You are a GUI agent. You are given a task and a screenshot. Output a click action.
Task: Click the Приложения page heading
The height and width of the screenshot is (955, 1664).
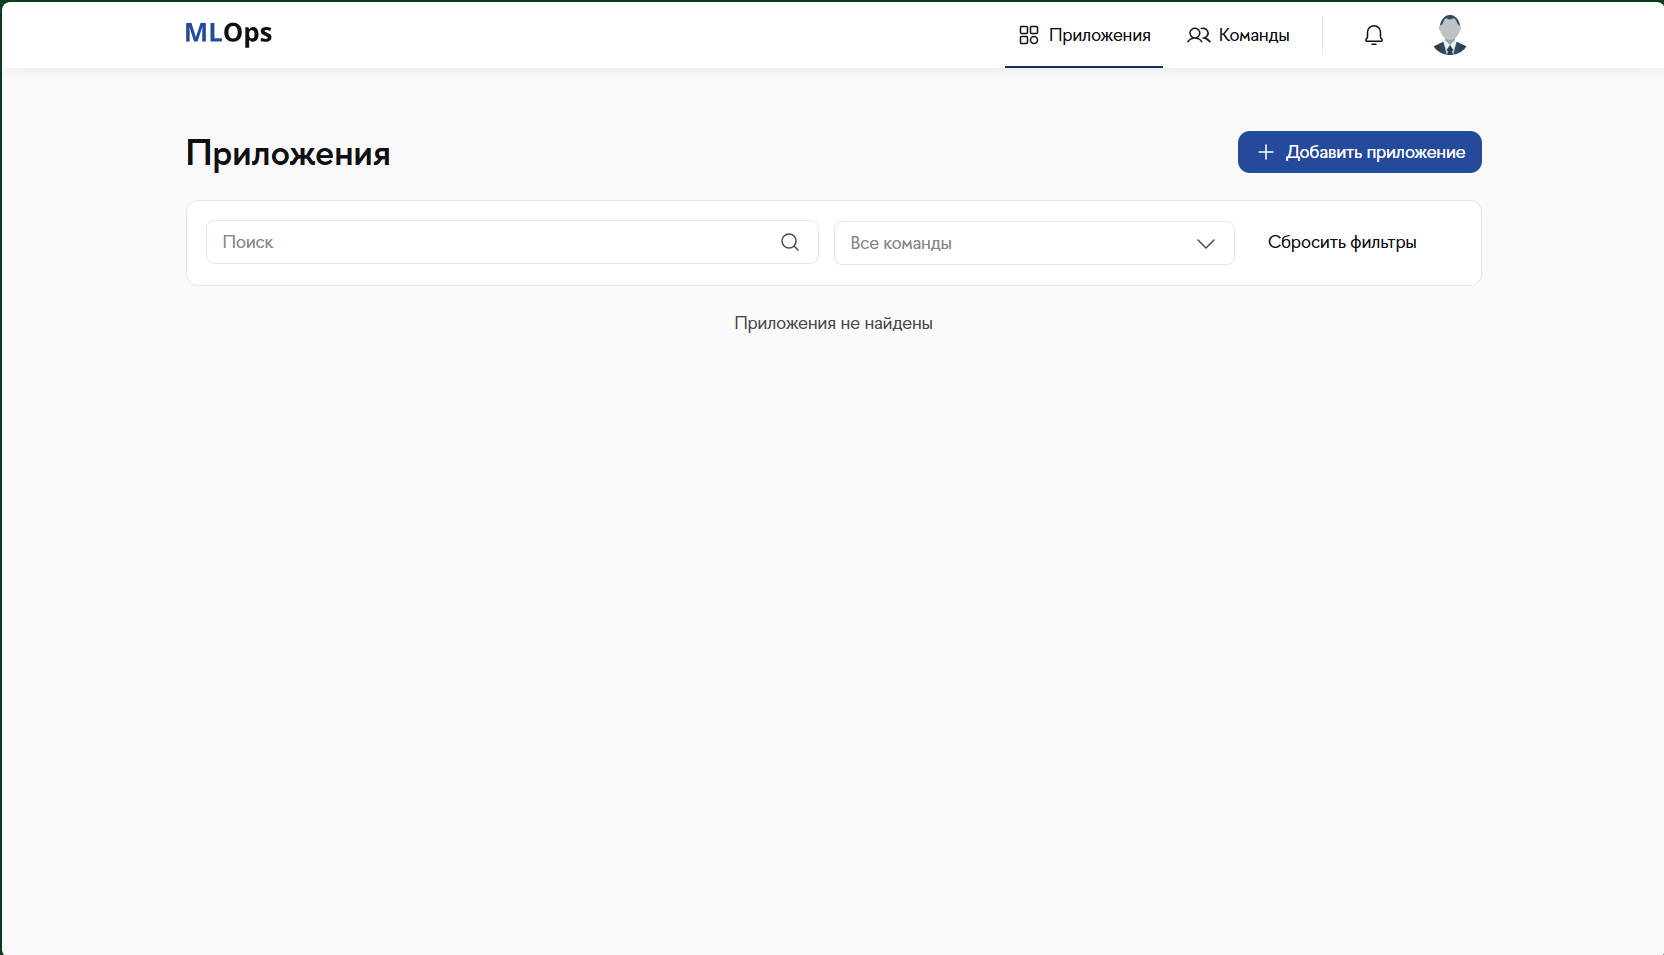click(x=288, y=153)
